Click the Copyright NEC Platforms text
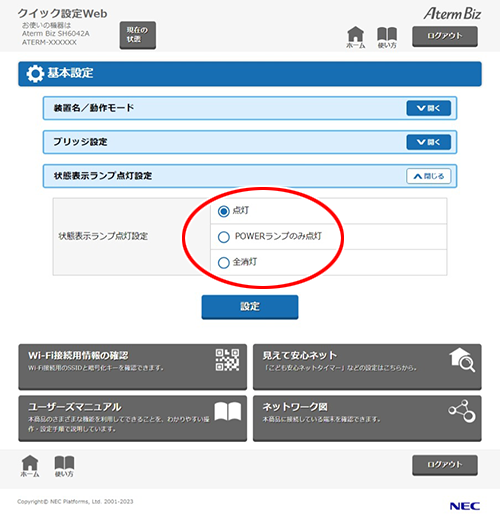The height and width of the screenshot is (531, 500). point(75,502)
